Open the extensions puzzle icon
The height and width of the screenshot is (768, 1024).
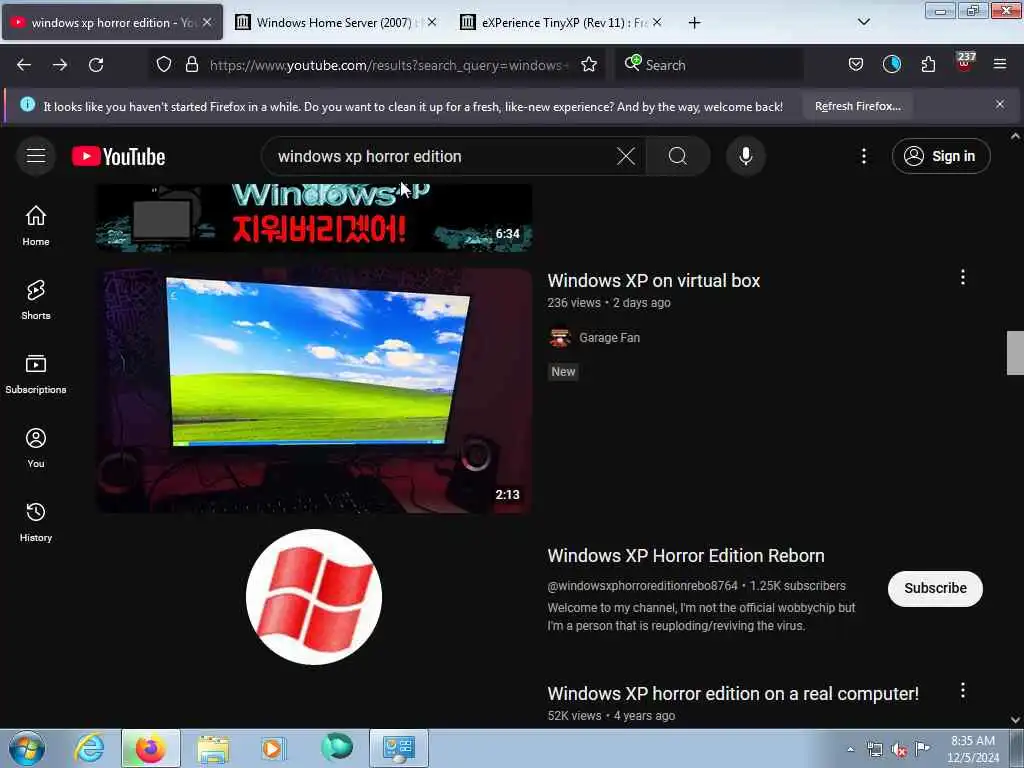click(928, 65)
